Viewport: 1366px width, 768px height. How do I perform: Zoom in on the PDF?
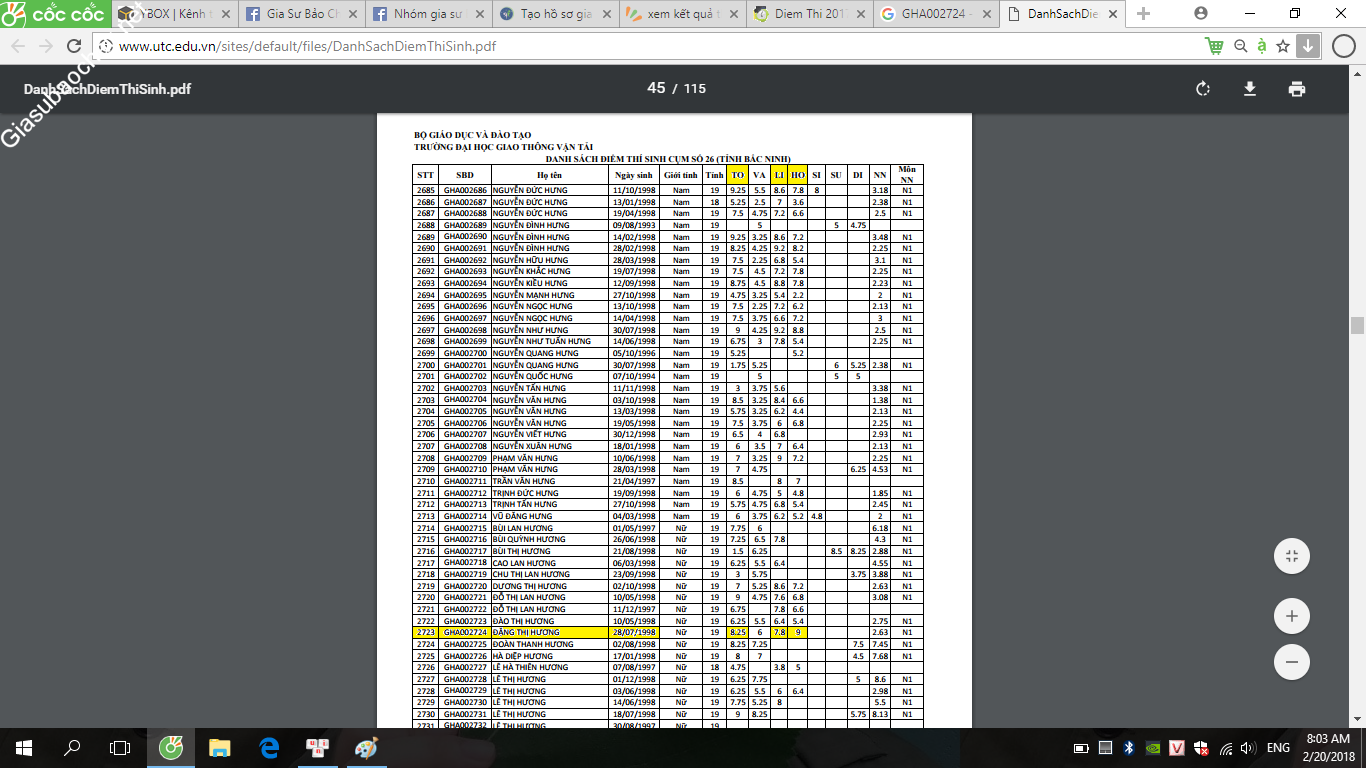(1291, 616)
